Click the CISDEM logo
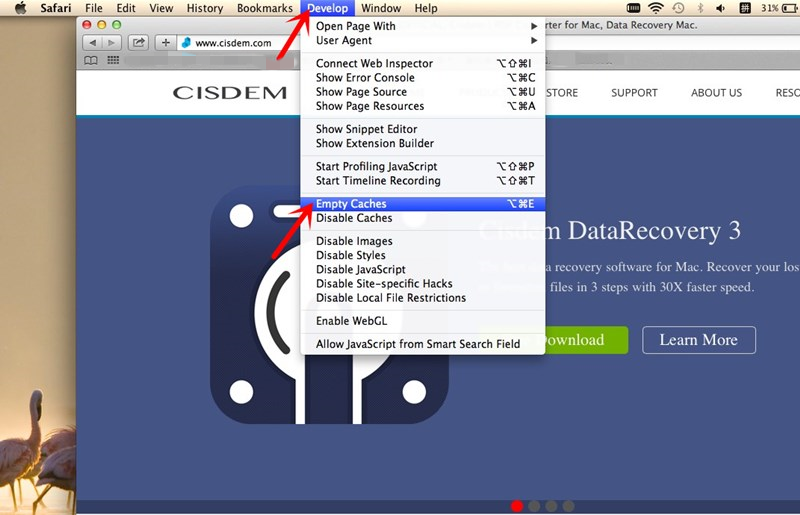The width and height of the screenshot is (800, 515). click(x=230, y=93)
